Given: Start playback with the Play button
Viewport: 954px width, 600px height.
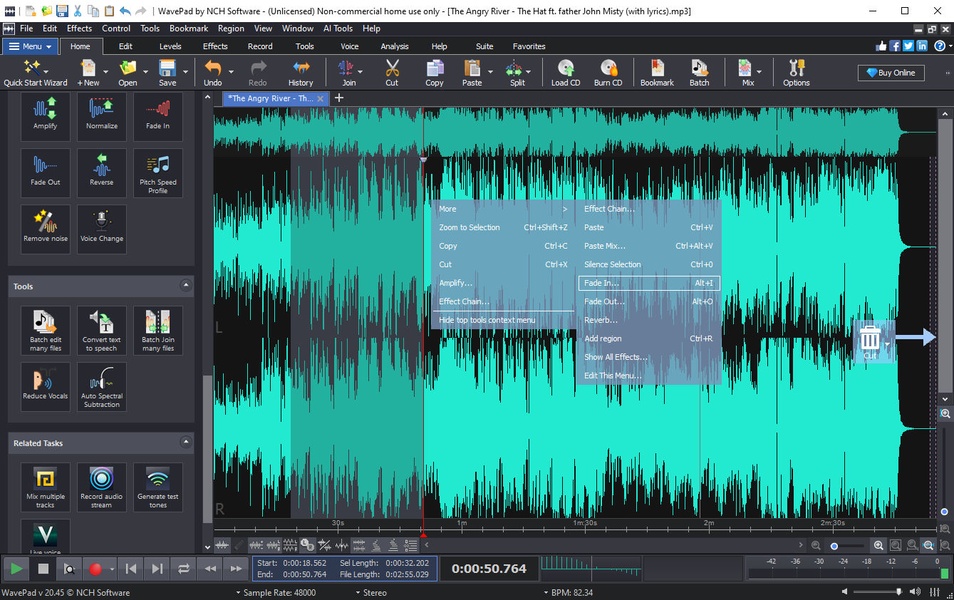Looking at the screenshot, I should coord(16,568).
